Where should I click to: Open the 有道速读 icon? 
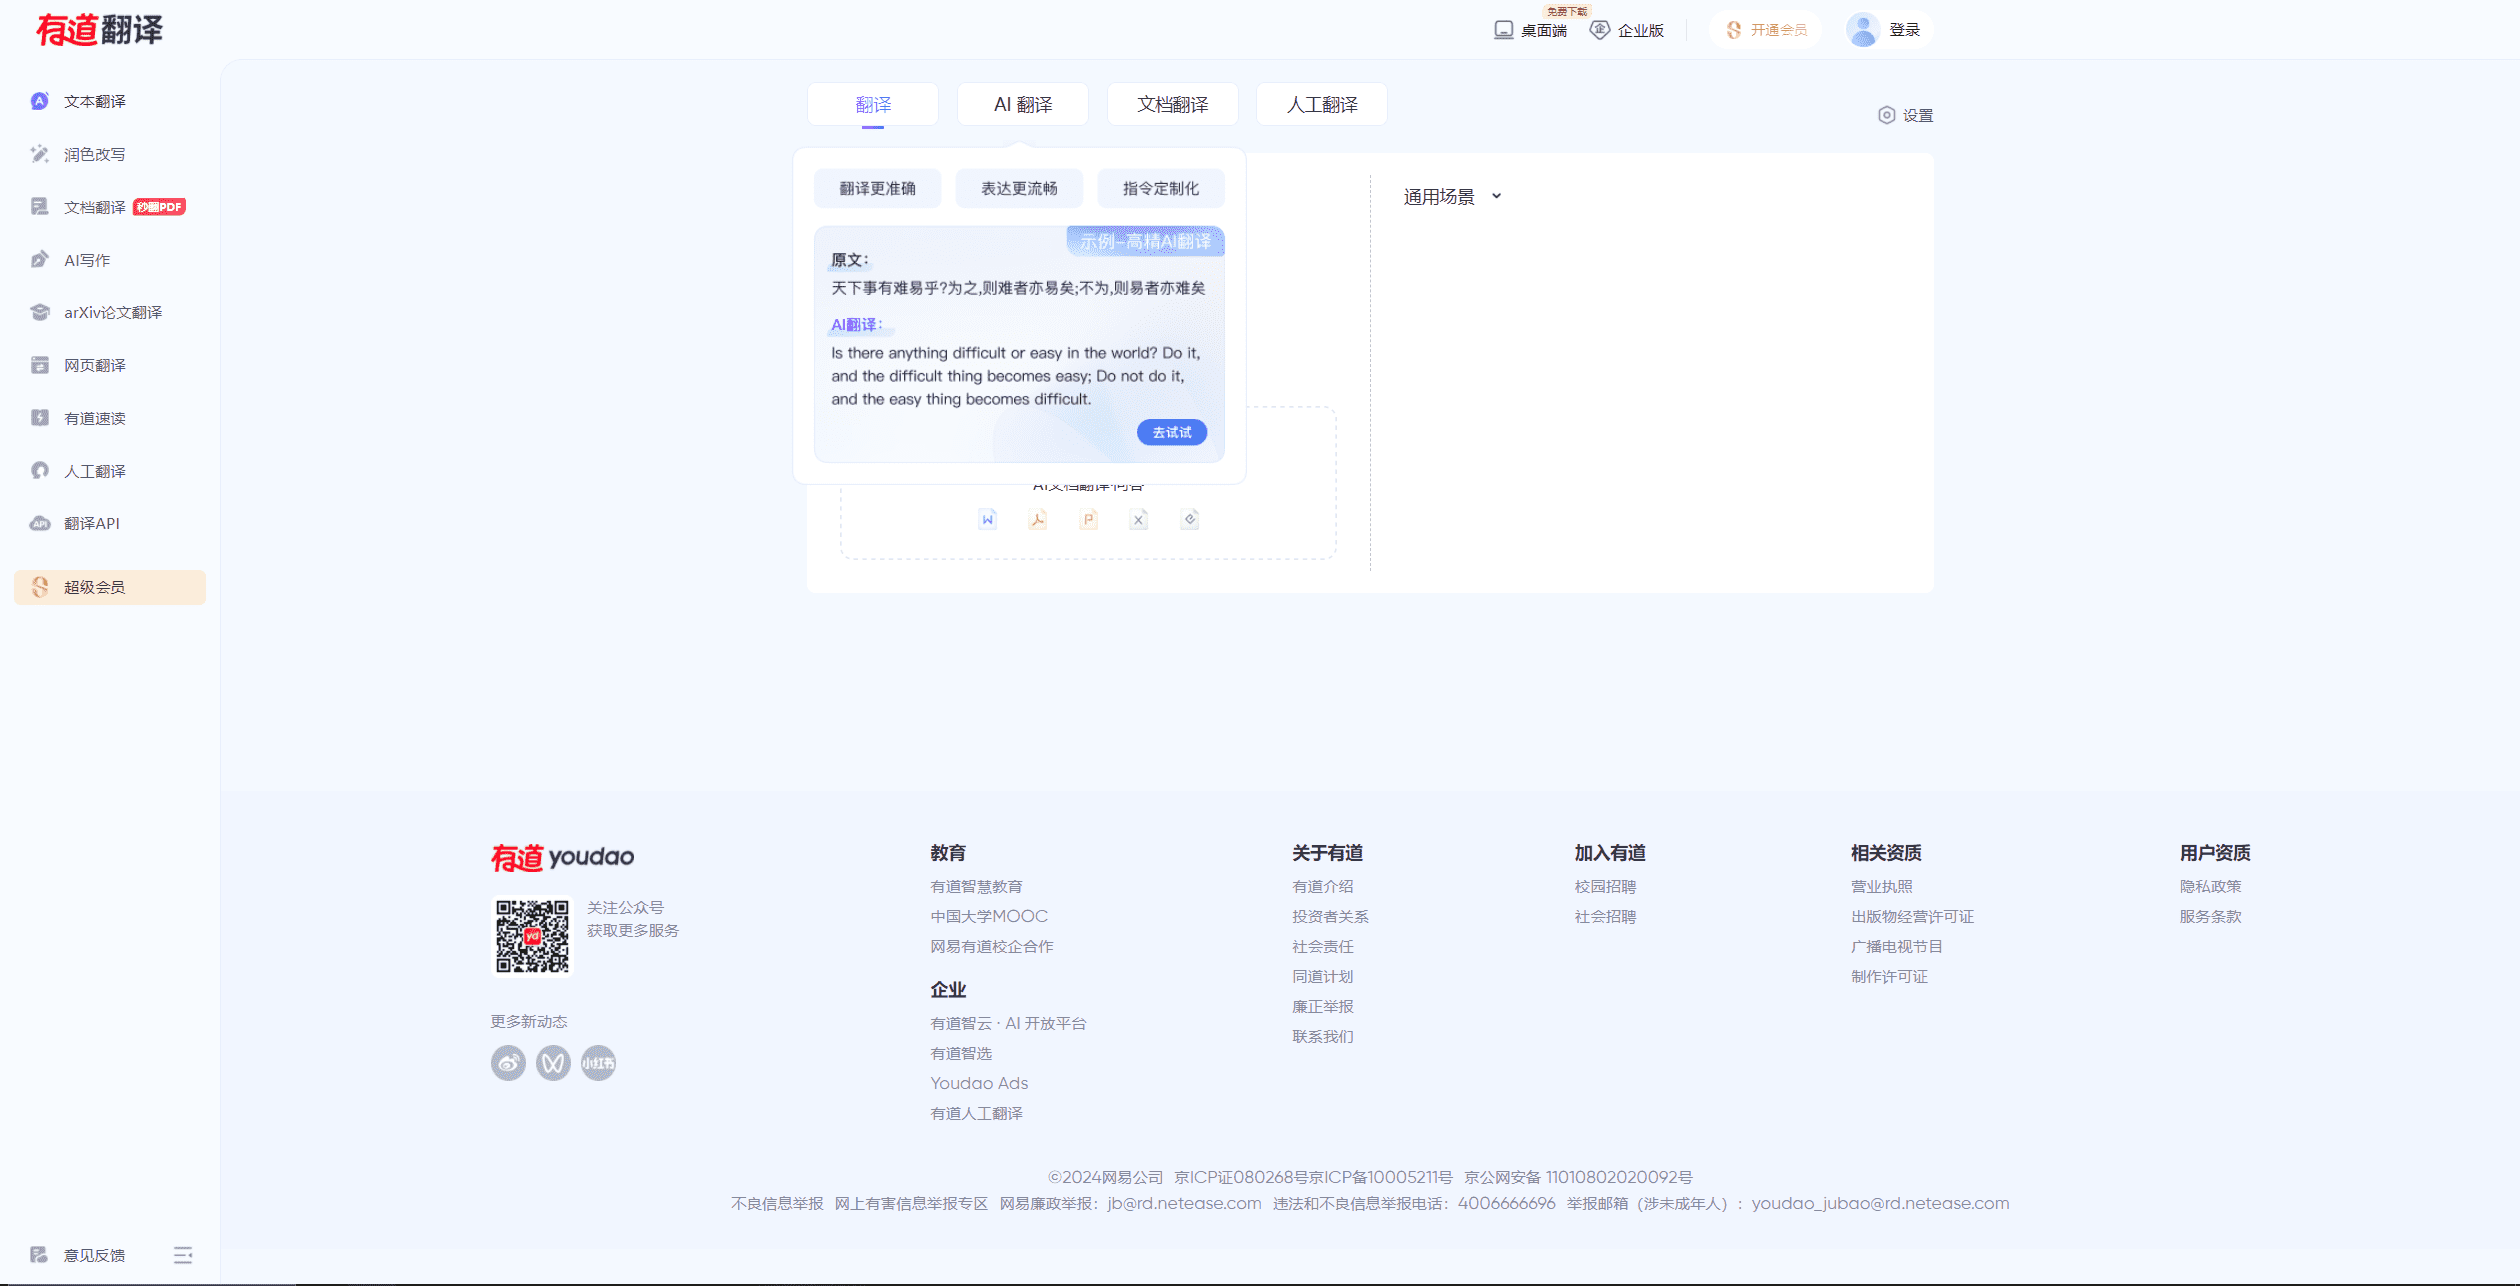pos(40,418)
